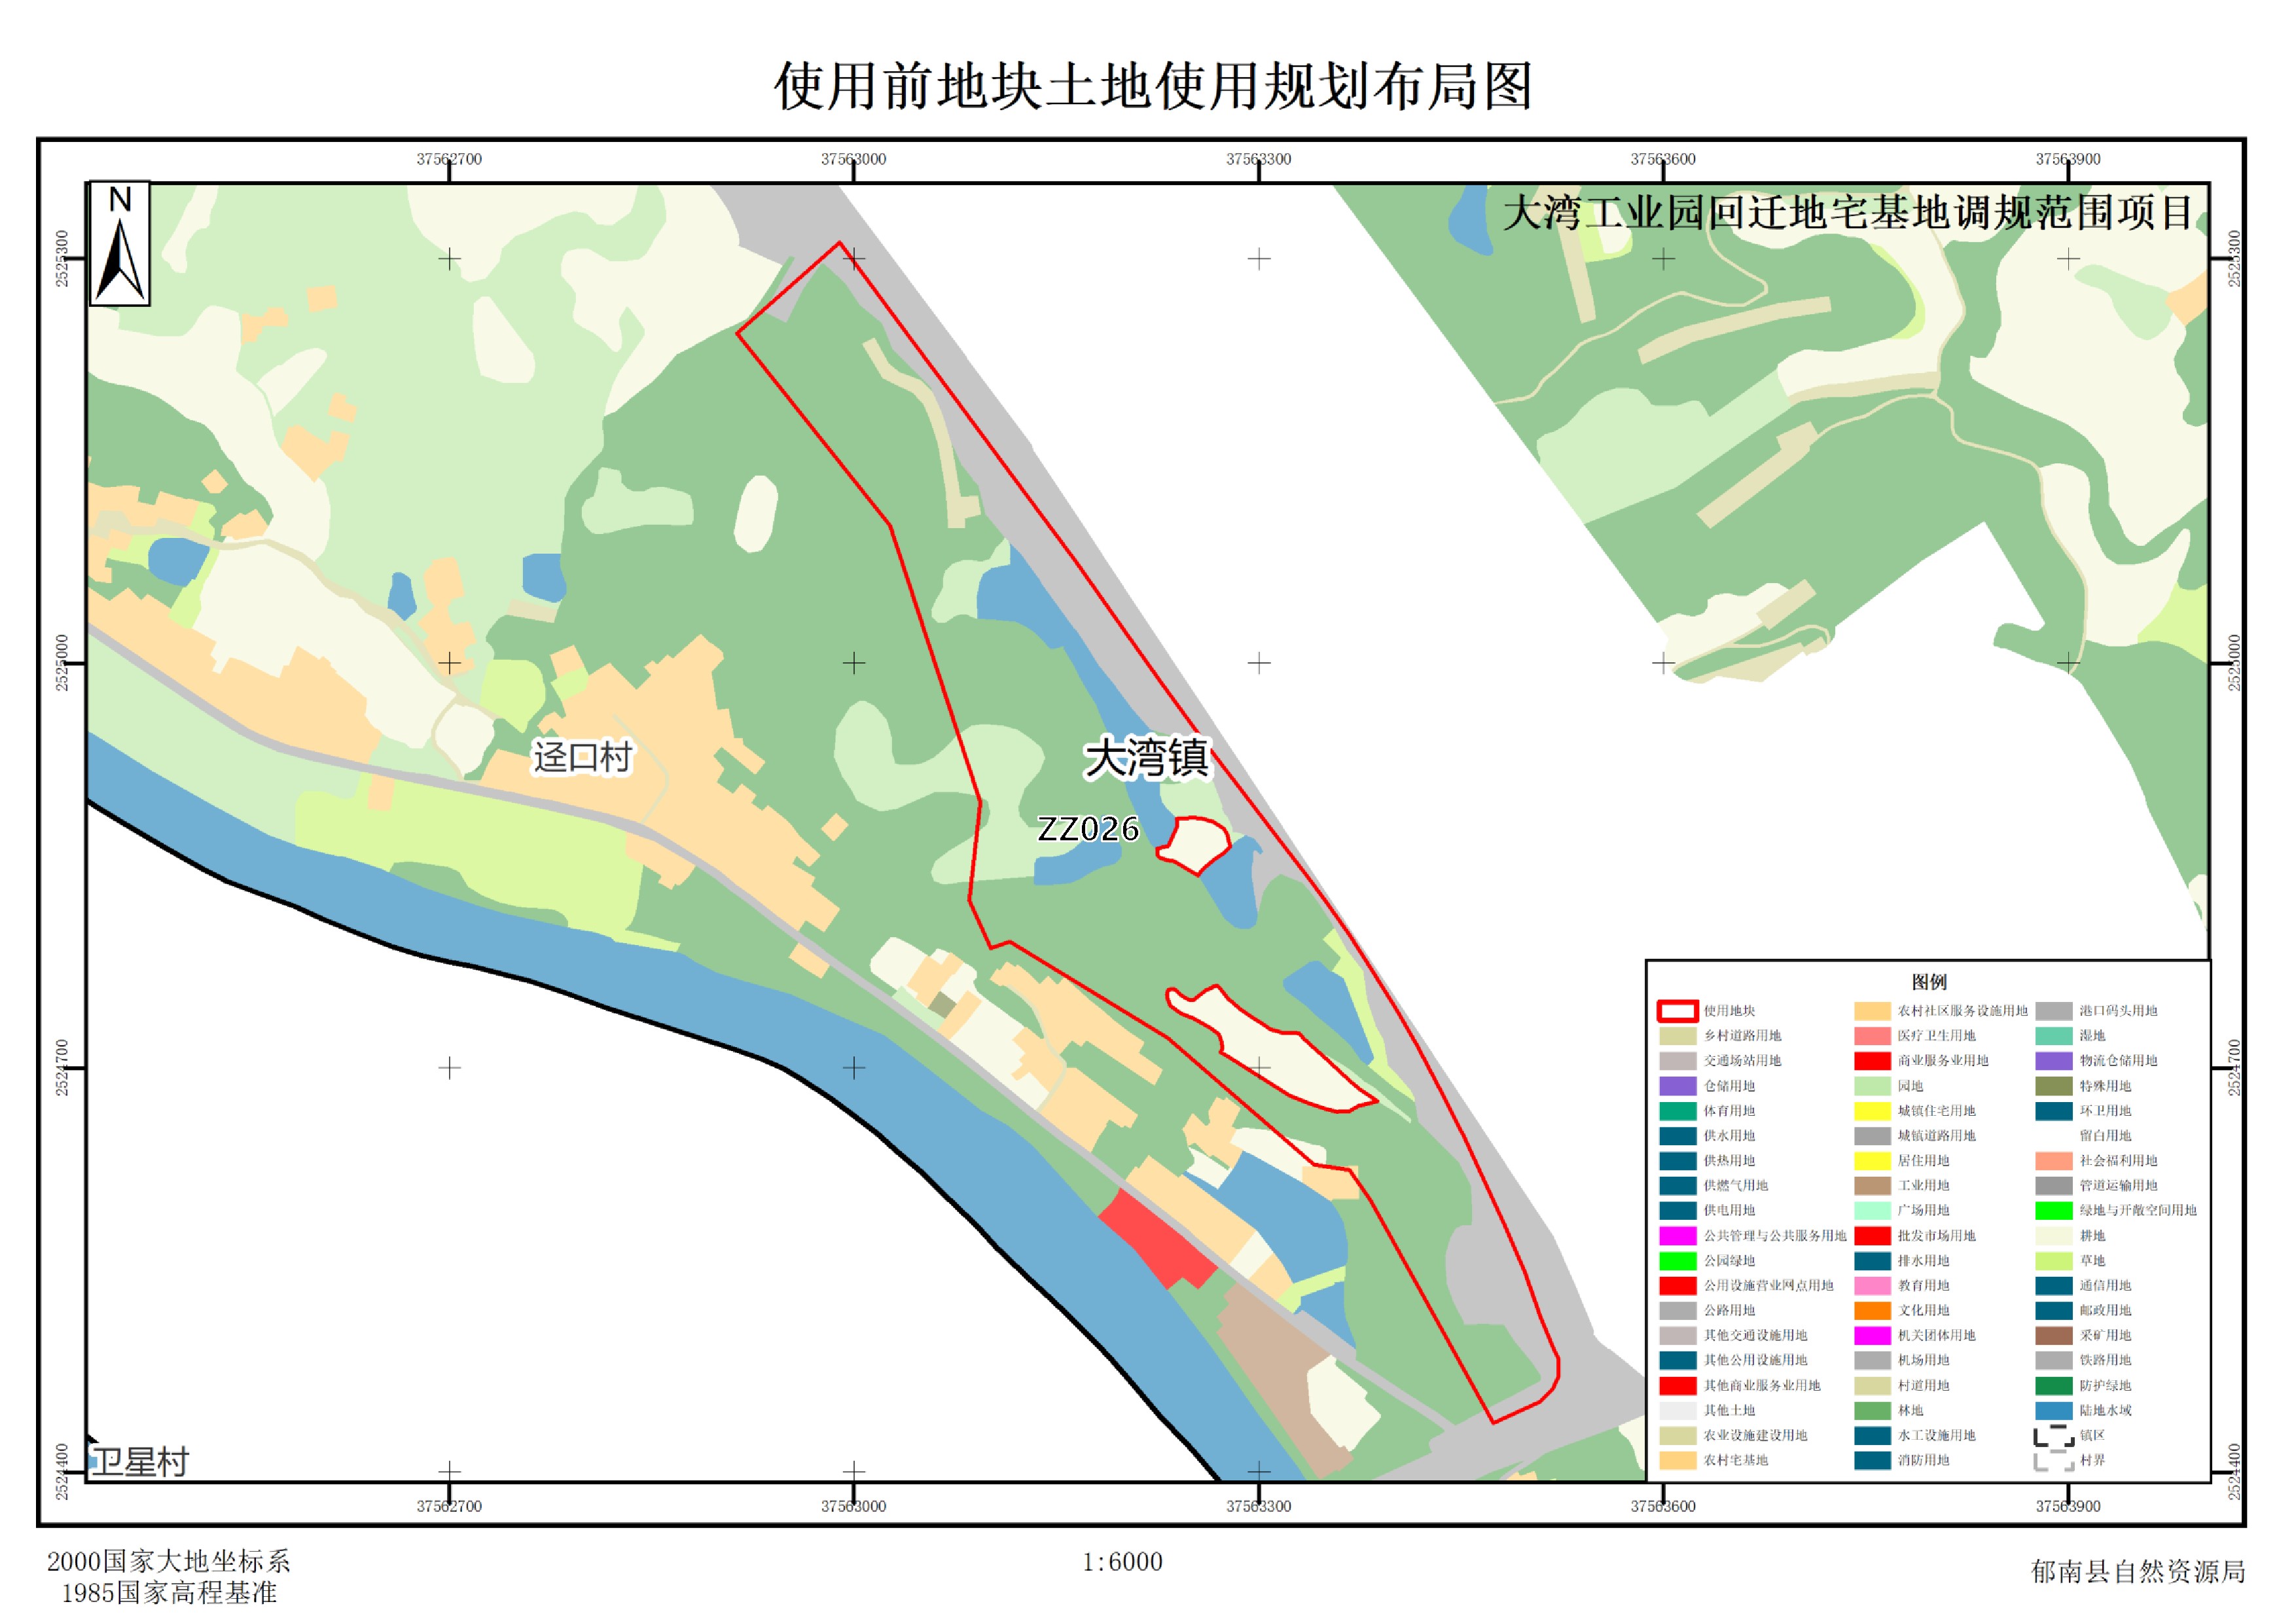This screenshot has height=1623, width=2296.
Task: Click the 教育用地 pink legend swatch
Action: [1872, 1286]
